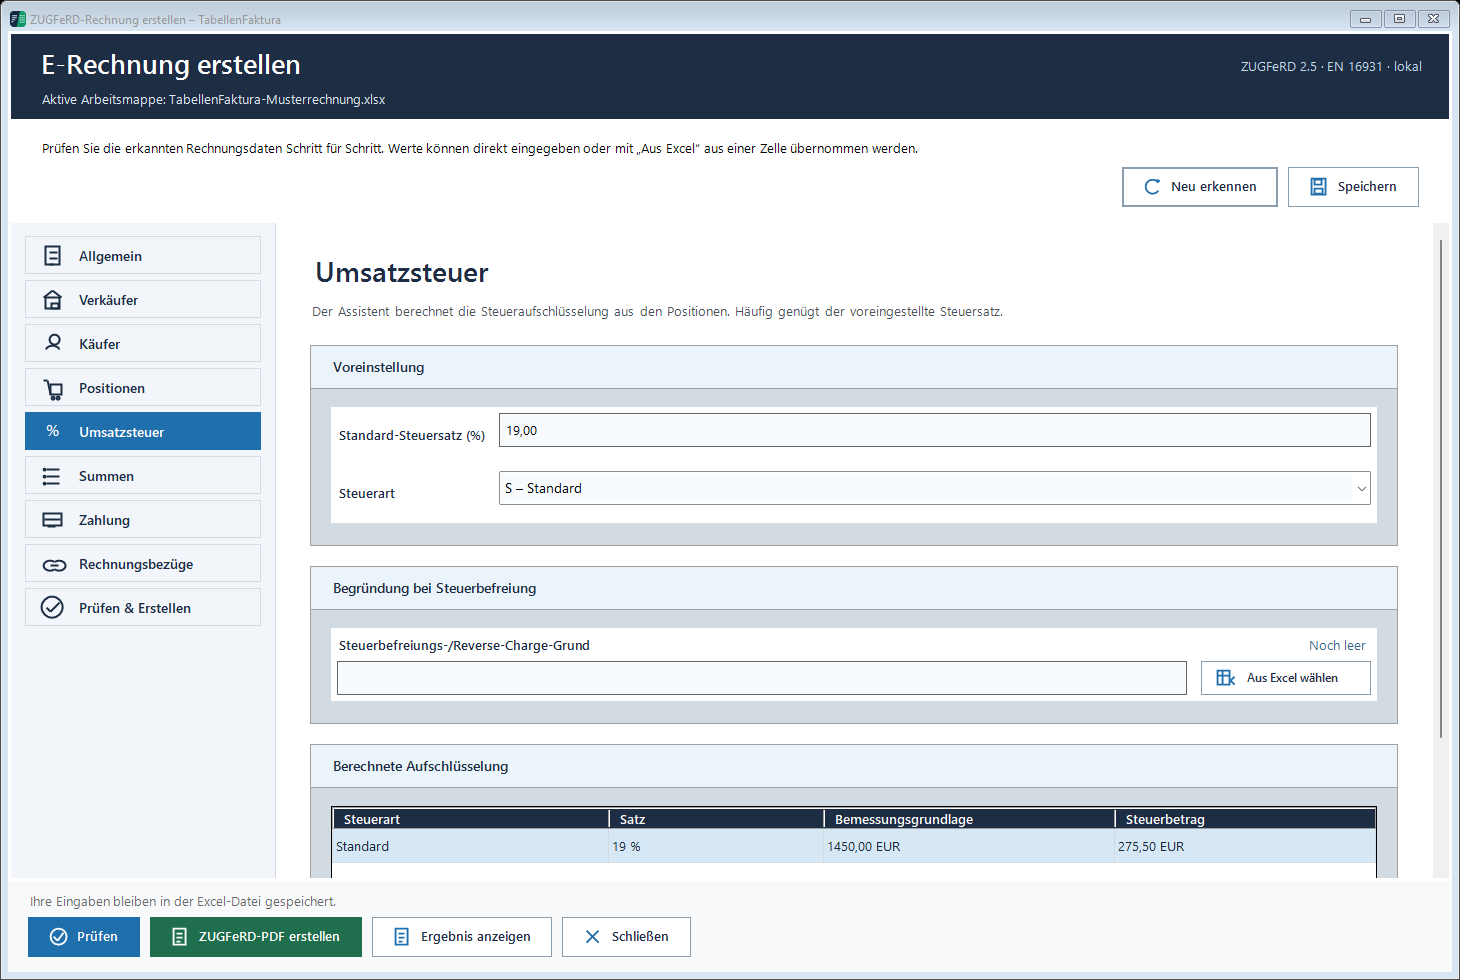The image size is (1460, 980).
Task: Click the Umsatzsteuer percent icon
Action: coord(53,431)
